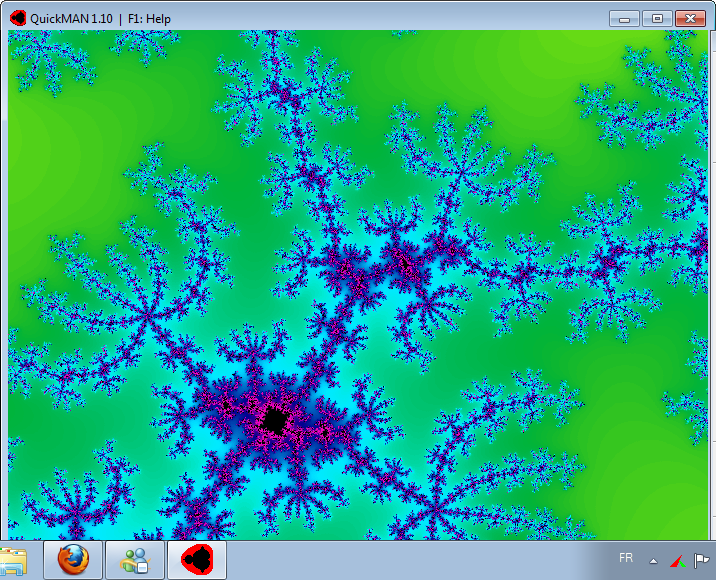Open Windows Live Messenger from the taskbar

click(135, 561)
